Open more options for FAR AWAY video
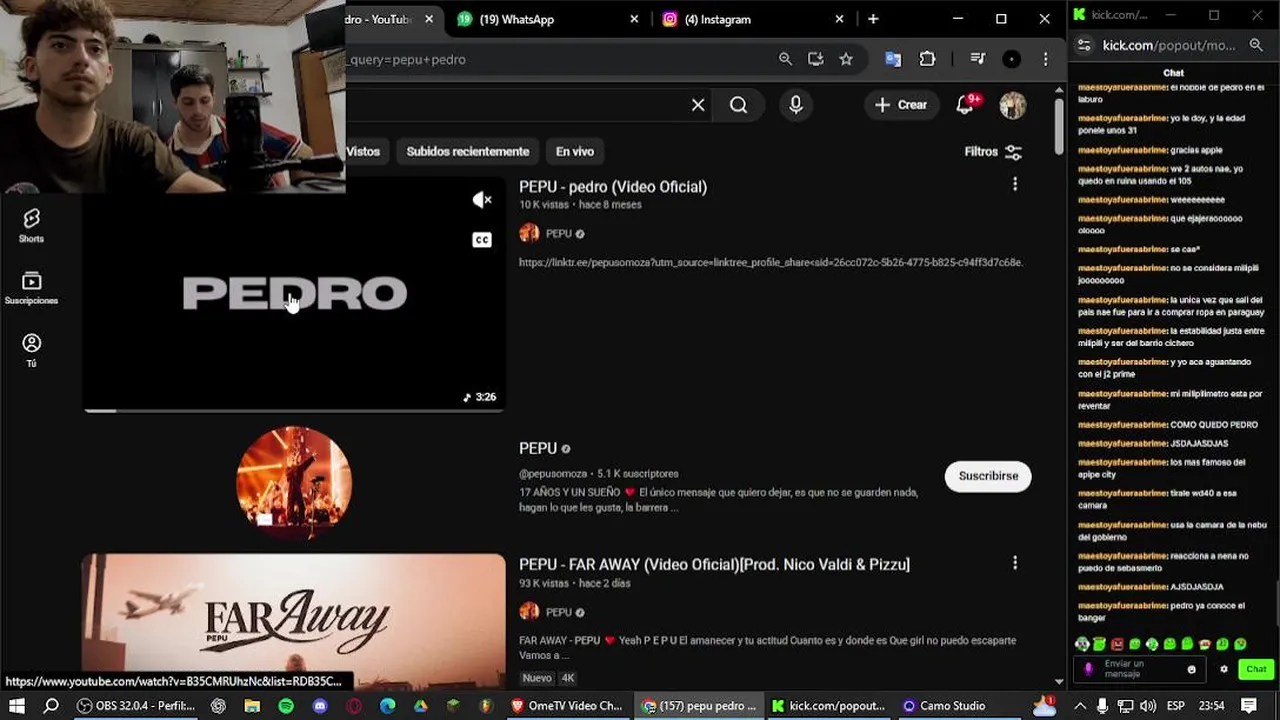1280x720 pixels. (x=1015, y=563)
